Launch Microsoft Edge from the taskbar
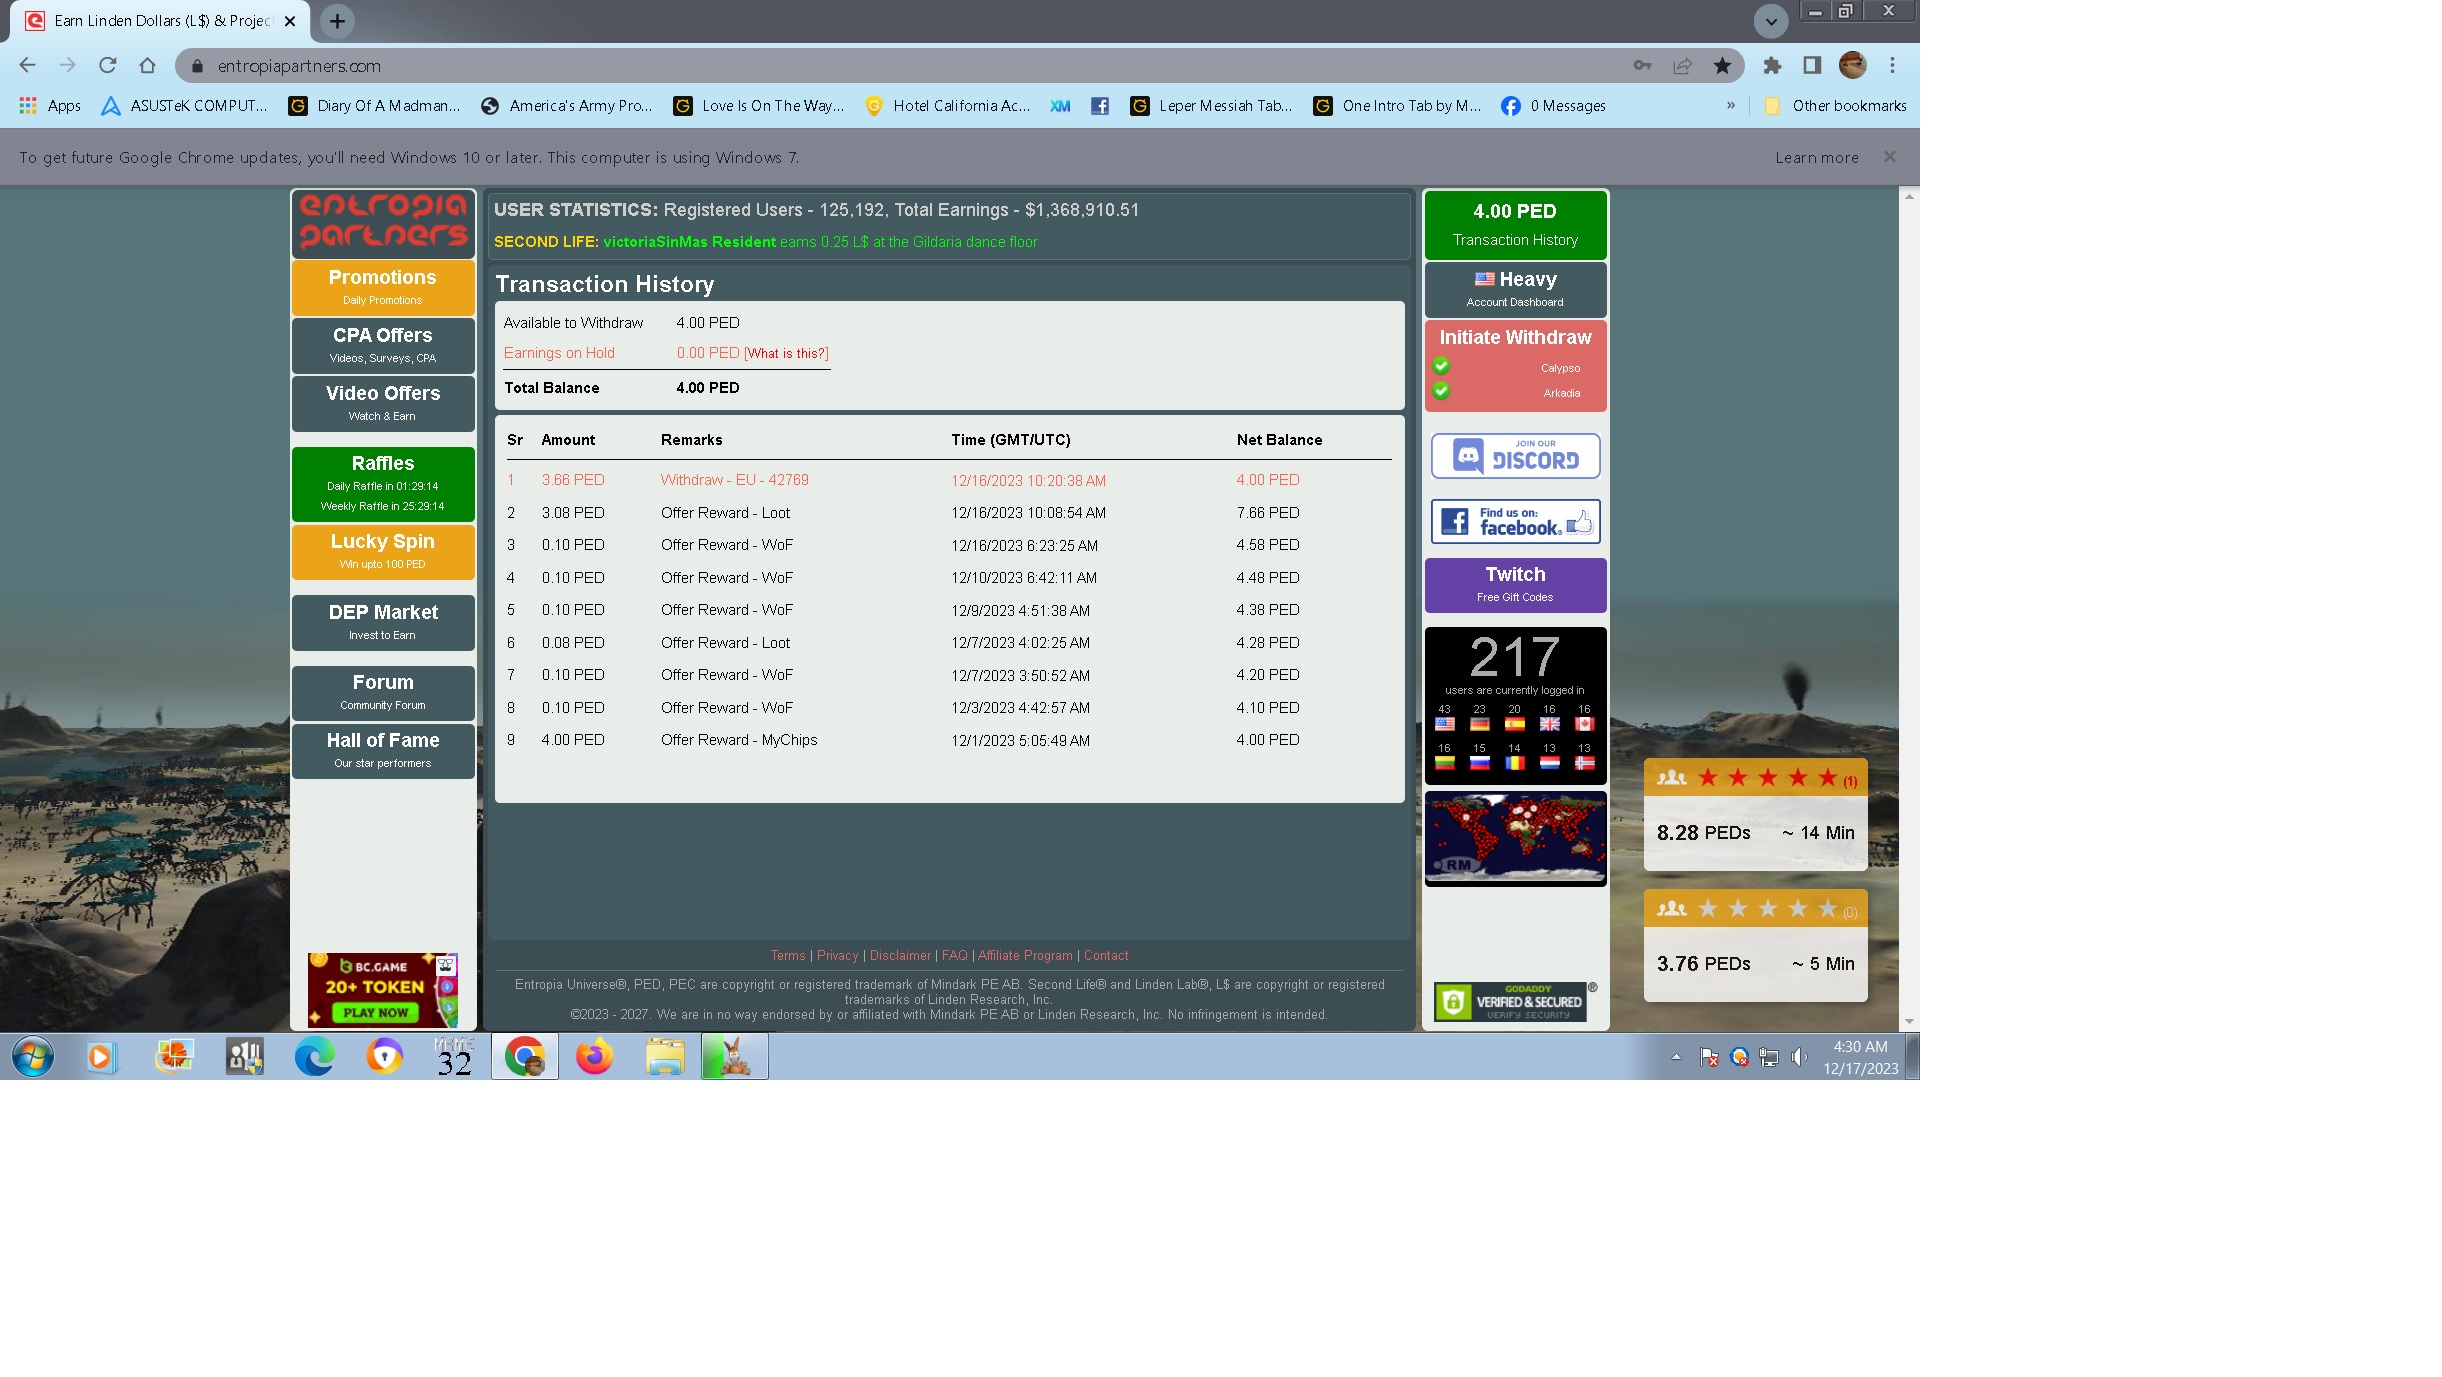The height and width of the screenshot is (1377, 2442). coord(314,1056)
